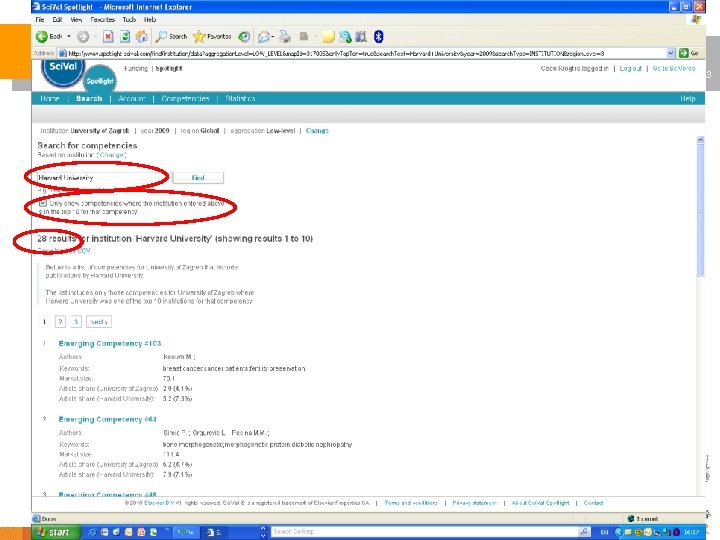Open the Back button history dropdown arrow
This screenshot has height=540, width=720.
(x=69, y=36)
